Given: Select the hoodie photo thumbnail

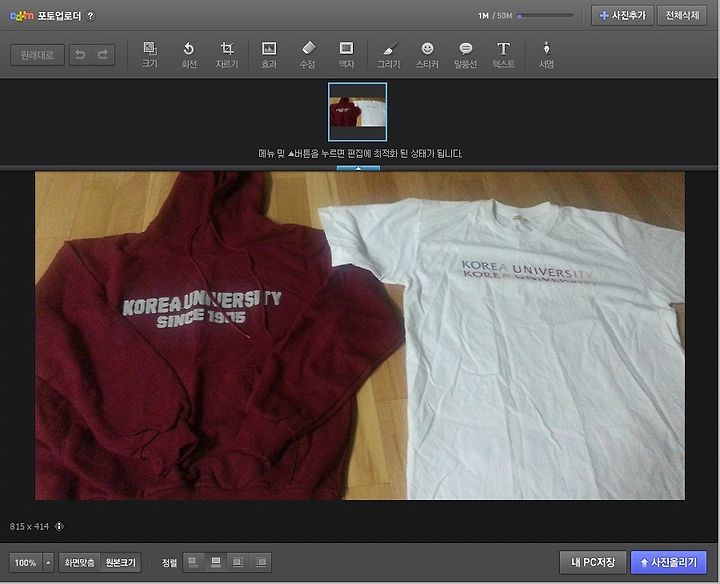Looking at the screenshot, I should point(357,112).
